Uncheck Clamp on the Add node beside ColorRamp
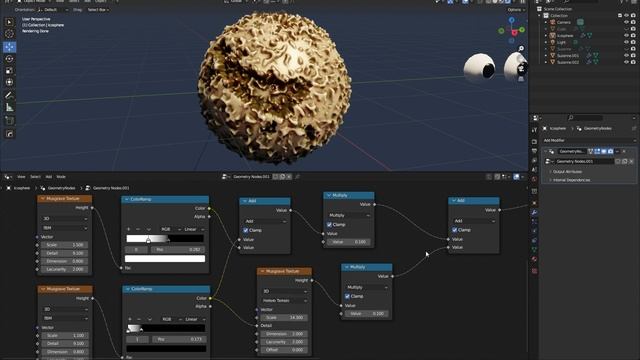Screen dimensions: 640x360 point(246,230)
